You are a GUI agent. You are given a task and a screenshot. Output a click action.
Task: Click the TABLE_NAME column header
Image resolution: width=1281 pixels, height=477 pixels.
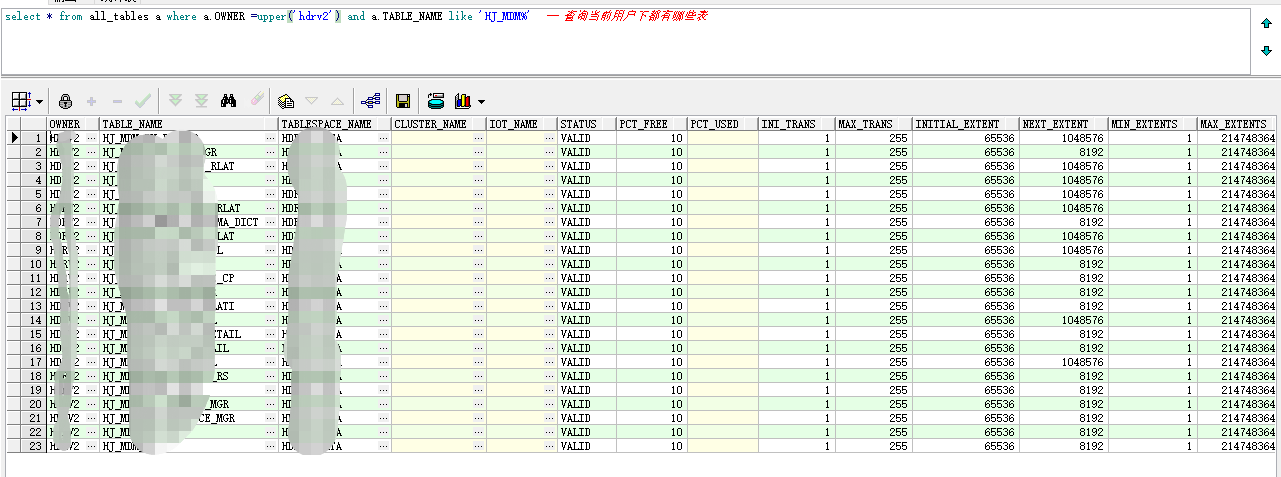[x=189, y=124]
